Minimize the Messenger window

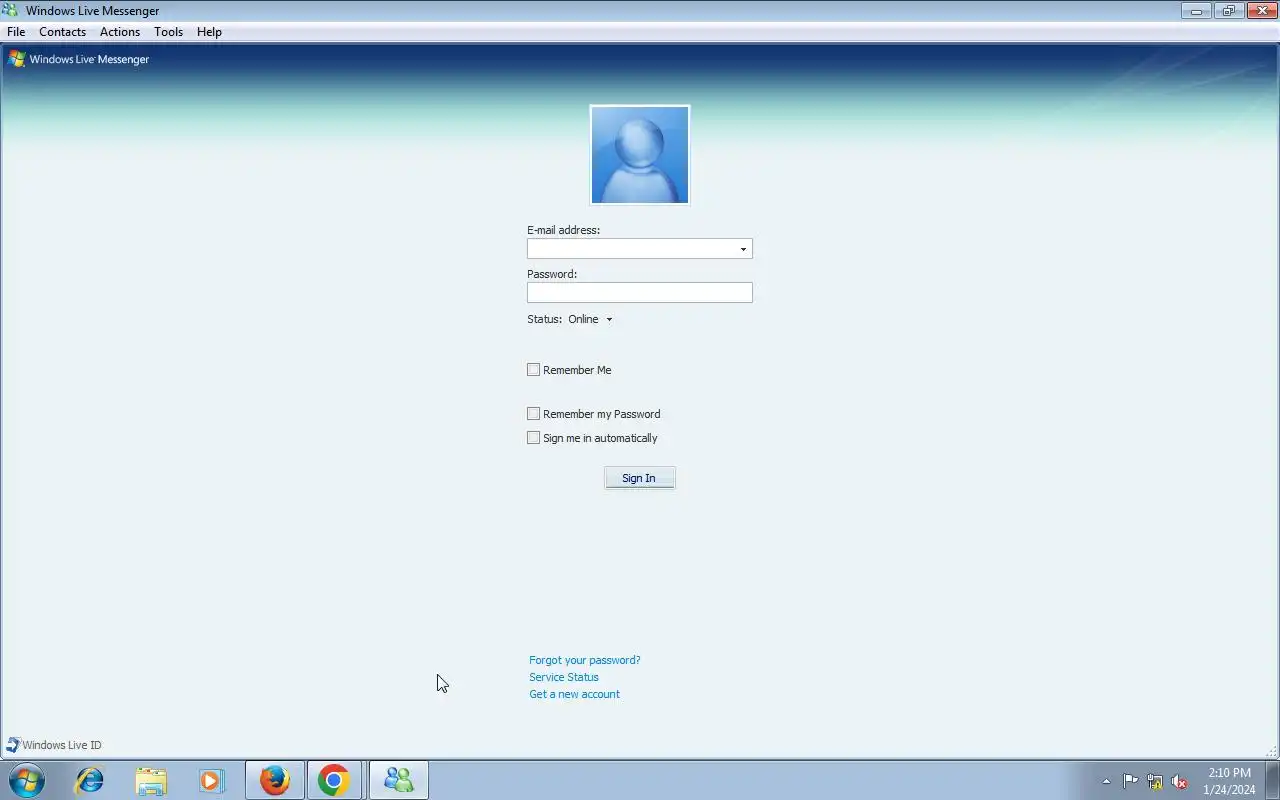pyautogui.click(x=1196, y=11)
